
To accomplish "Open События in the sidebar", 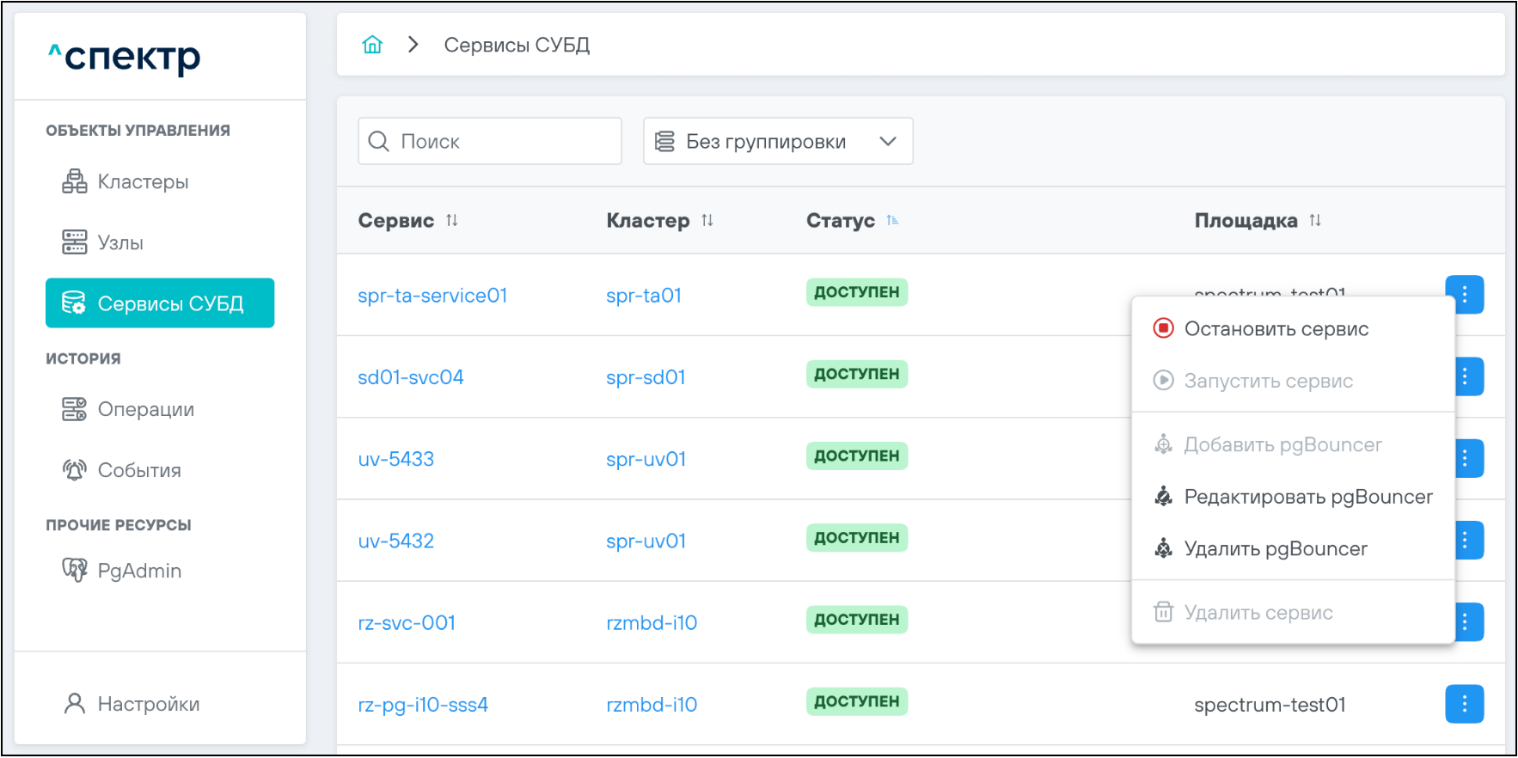I will click(x=138, y=470).
